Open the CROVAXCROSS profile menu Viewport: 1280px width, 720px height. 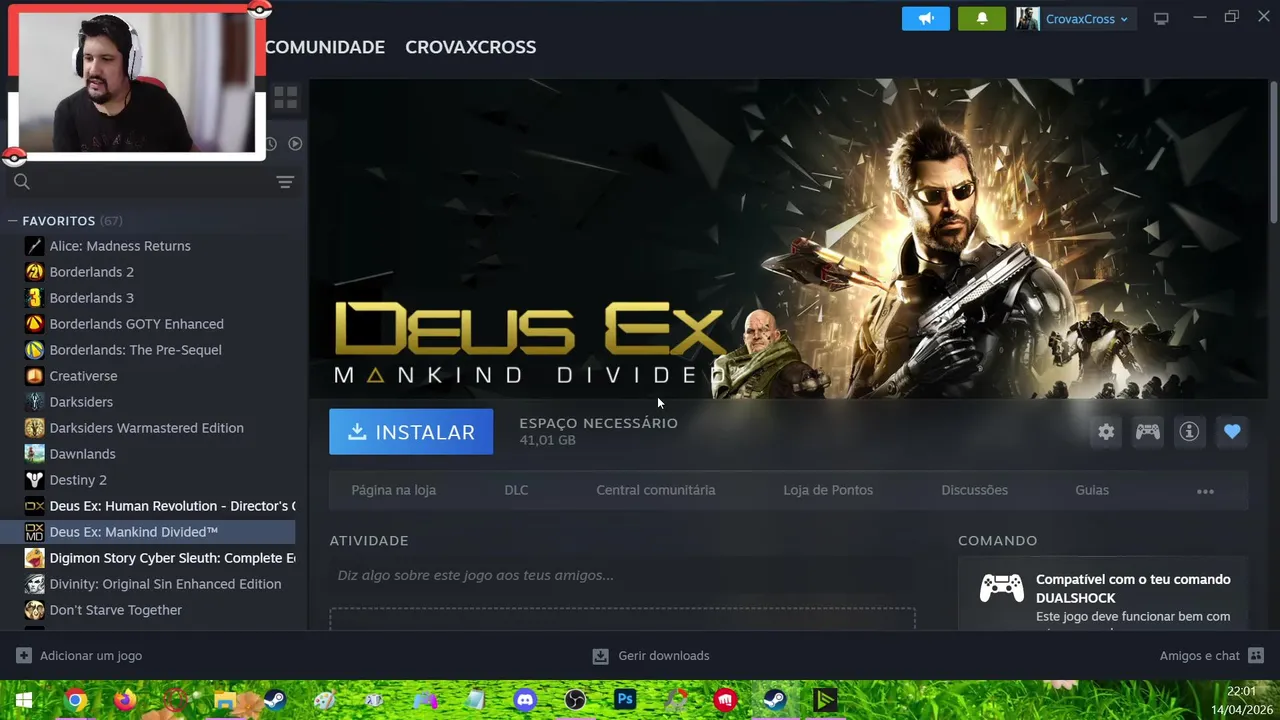(470, 47)
